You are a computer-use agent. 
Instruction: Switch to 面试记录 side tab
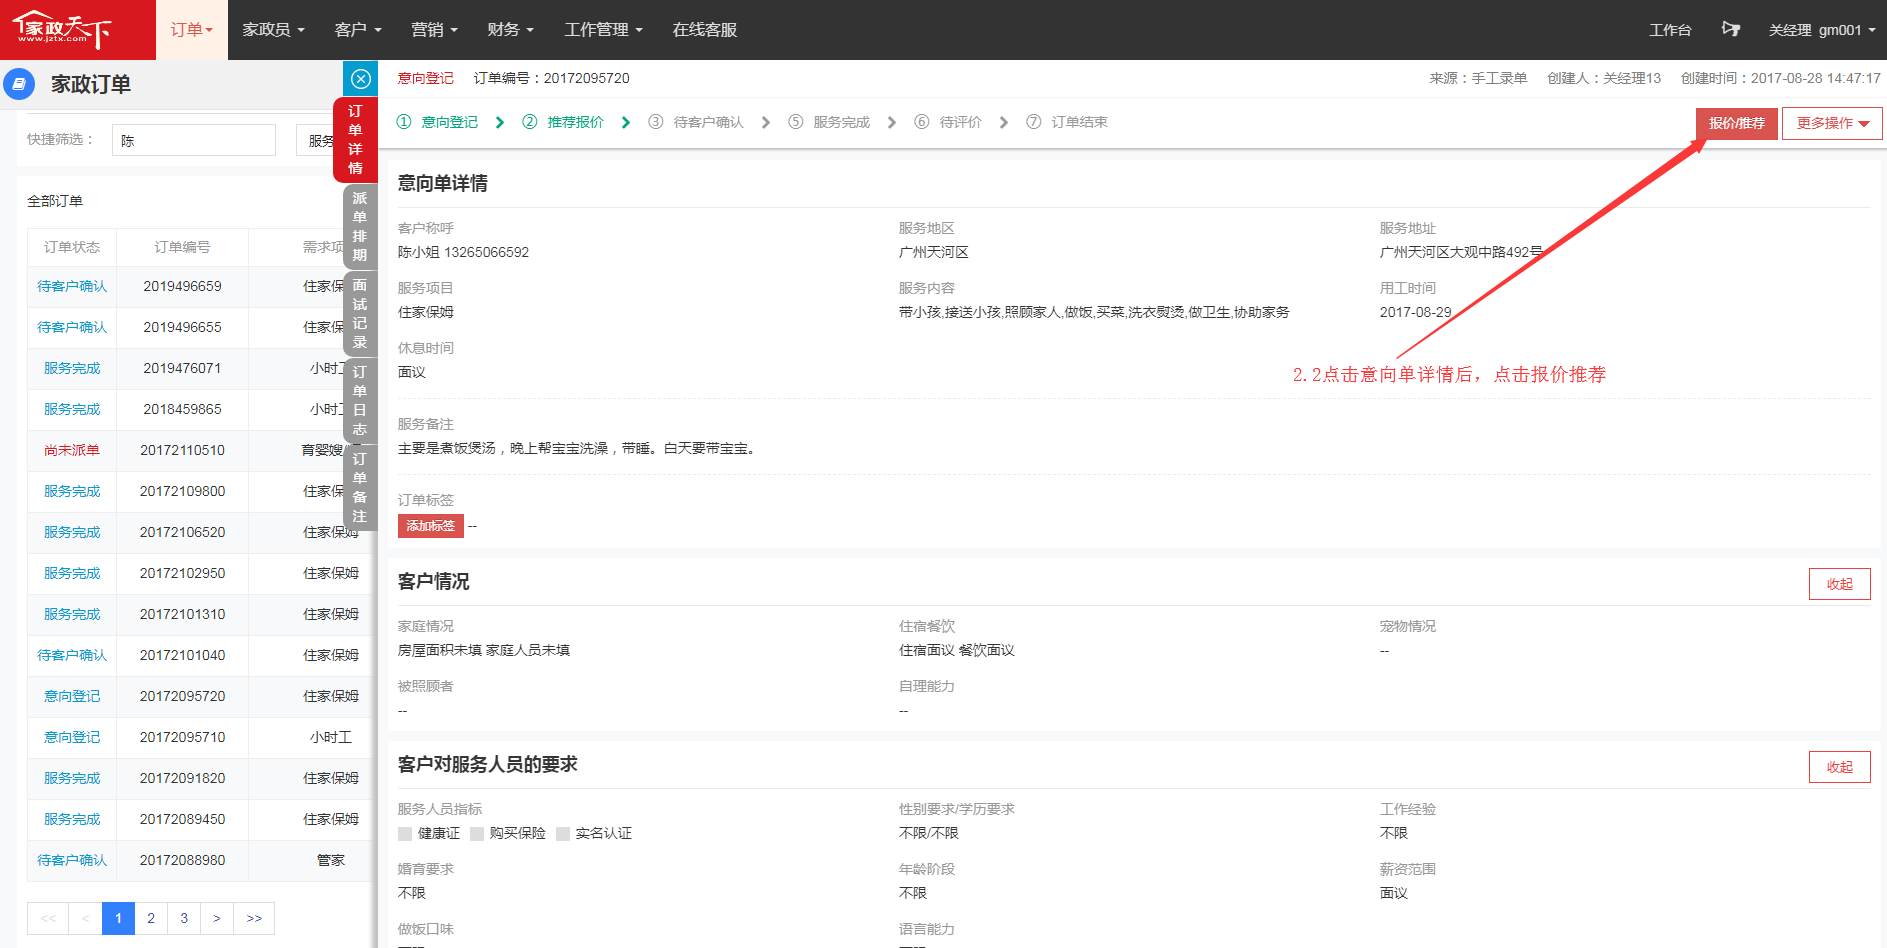click(360, 314)
